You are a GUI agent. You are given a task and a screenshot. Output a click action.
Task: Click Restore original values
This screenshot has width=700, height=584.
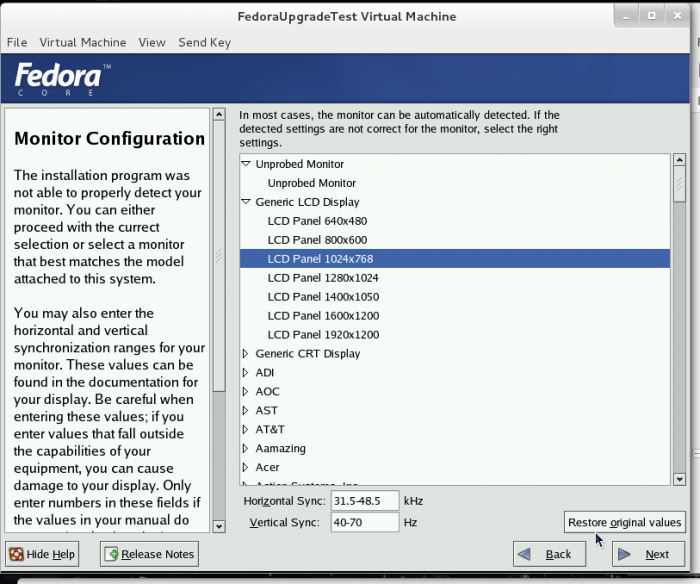tap(624, 523)
